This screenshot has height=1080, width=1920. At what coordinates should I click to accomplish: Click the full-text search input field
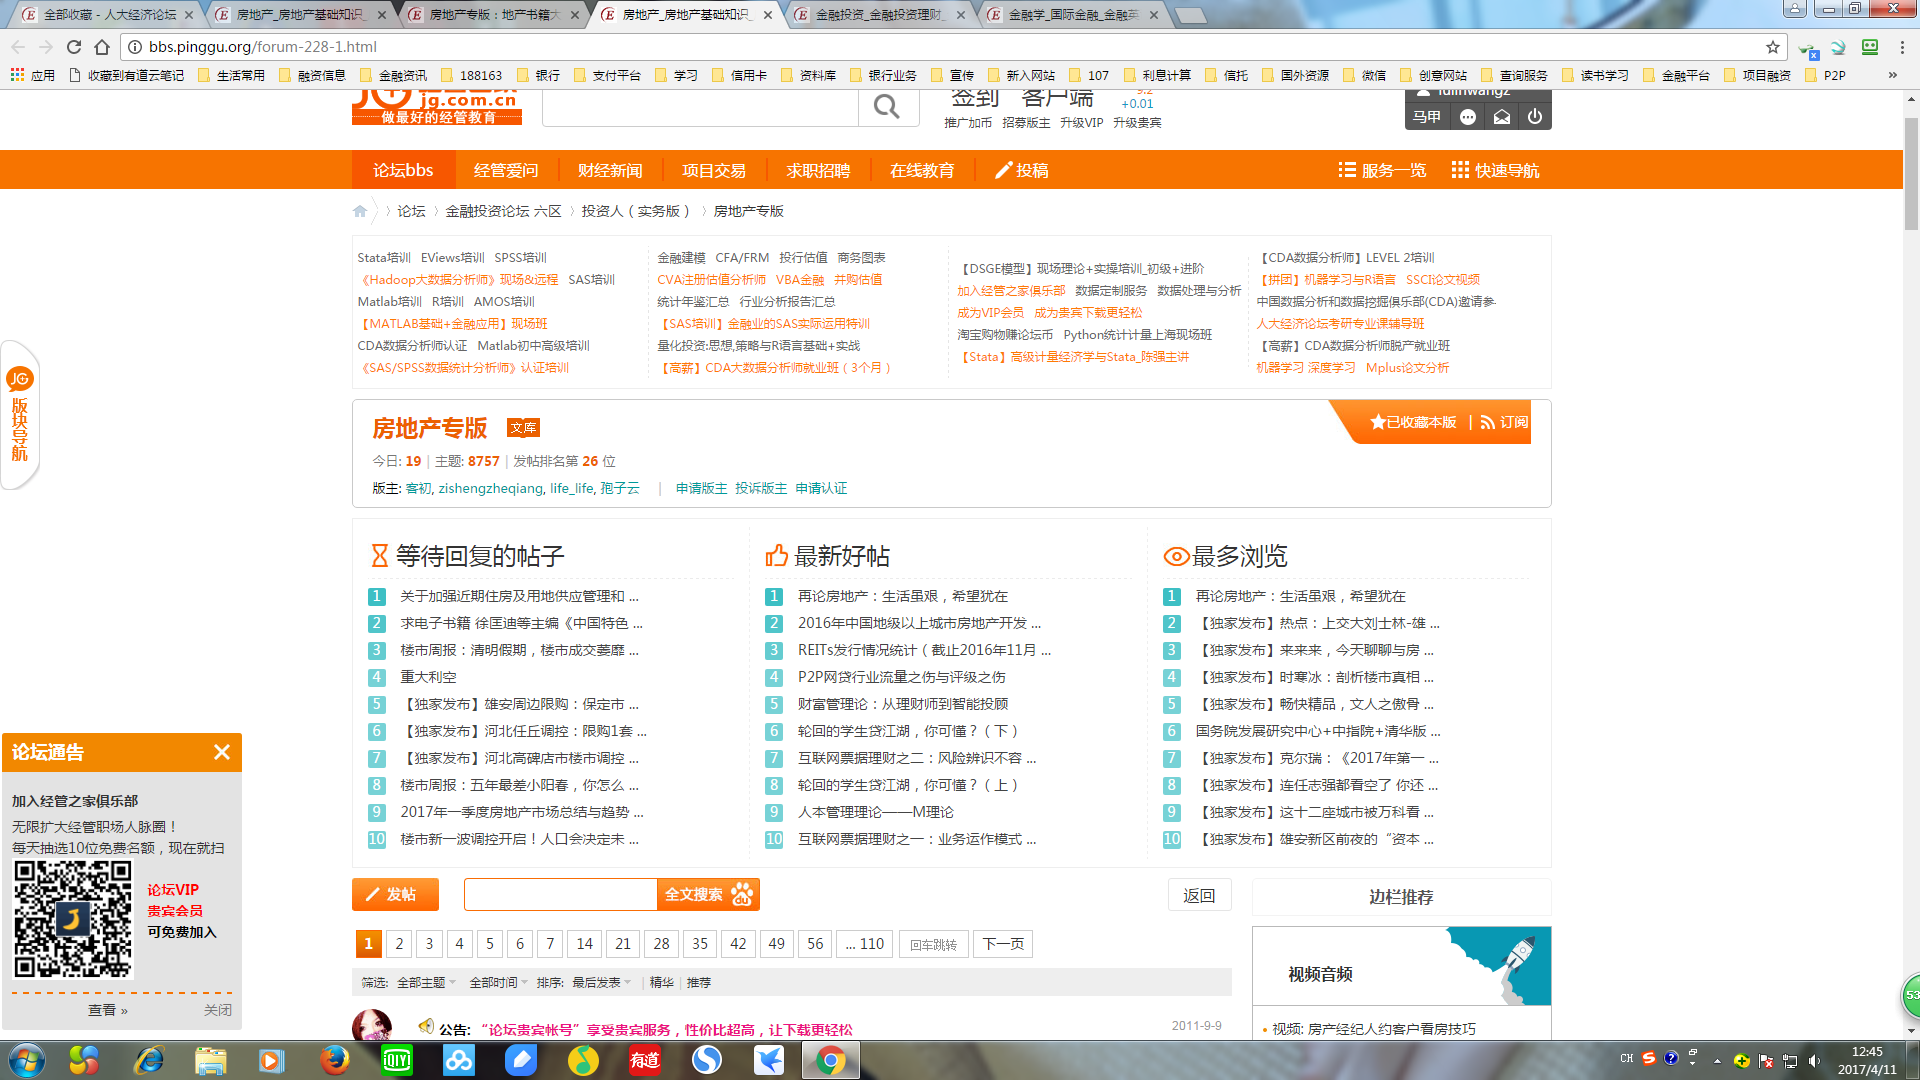click(560, 894)
